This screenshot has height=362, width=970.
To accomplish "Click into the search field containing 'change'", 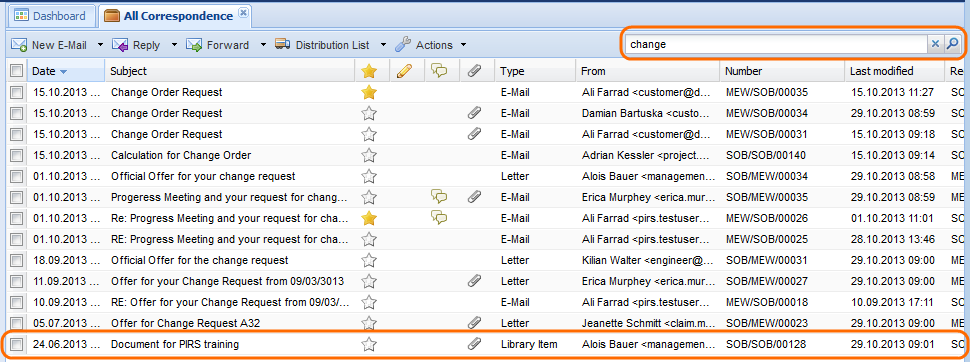I will tap(776, 45).
